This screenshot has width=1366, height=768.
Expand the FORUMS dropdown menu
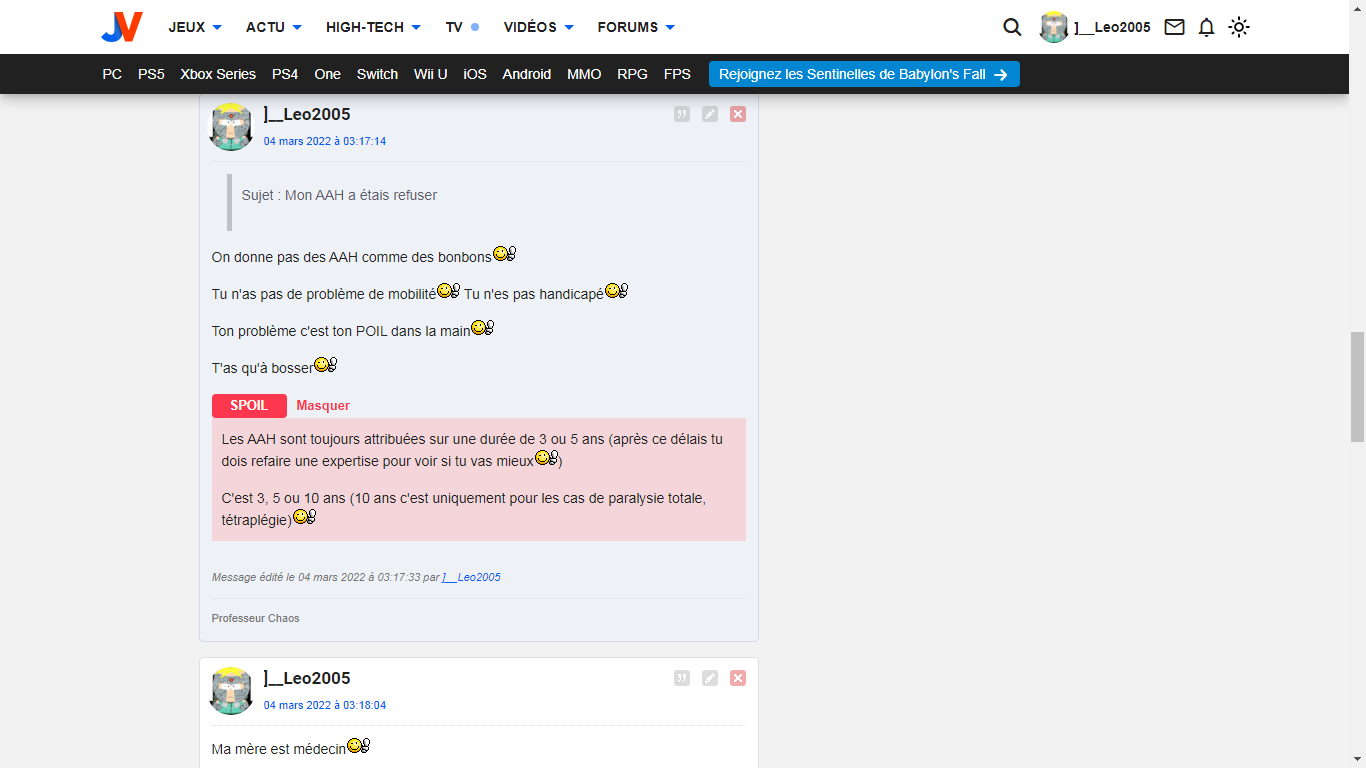[636, 27]
